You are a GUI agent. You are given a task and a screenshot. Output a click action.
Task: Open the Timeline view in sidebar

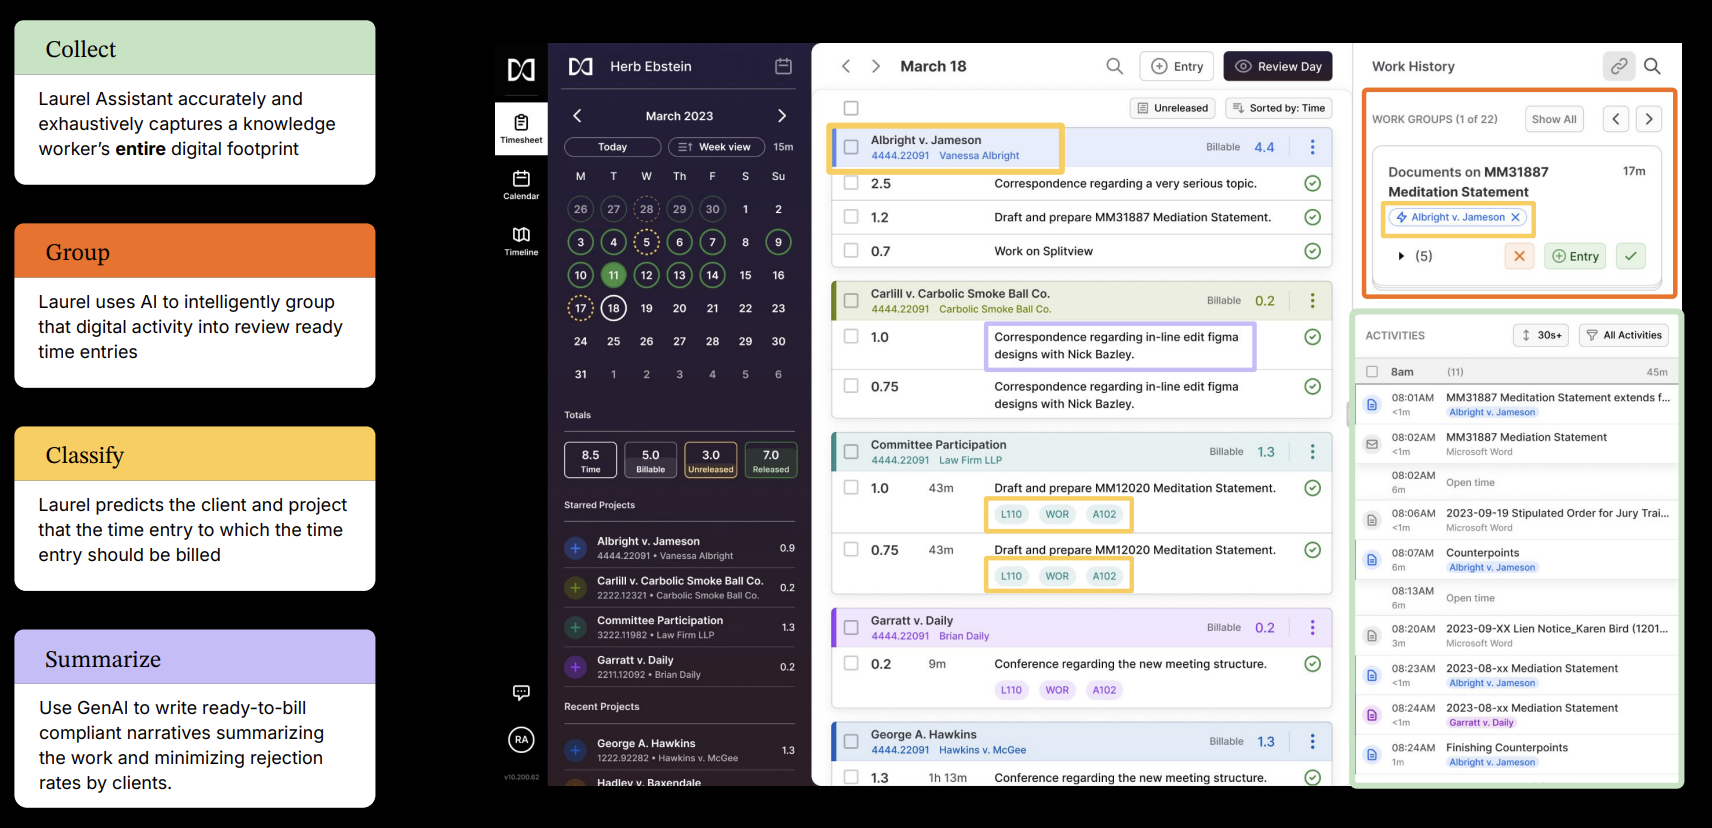(521, 240)
